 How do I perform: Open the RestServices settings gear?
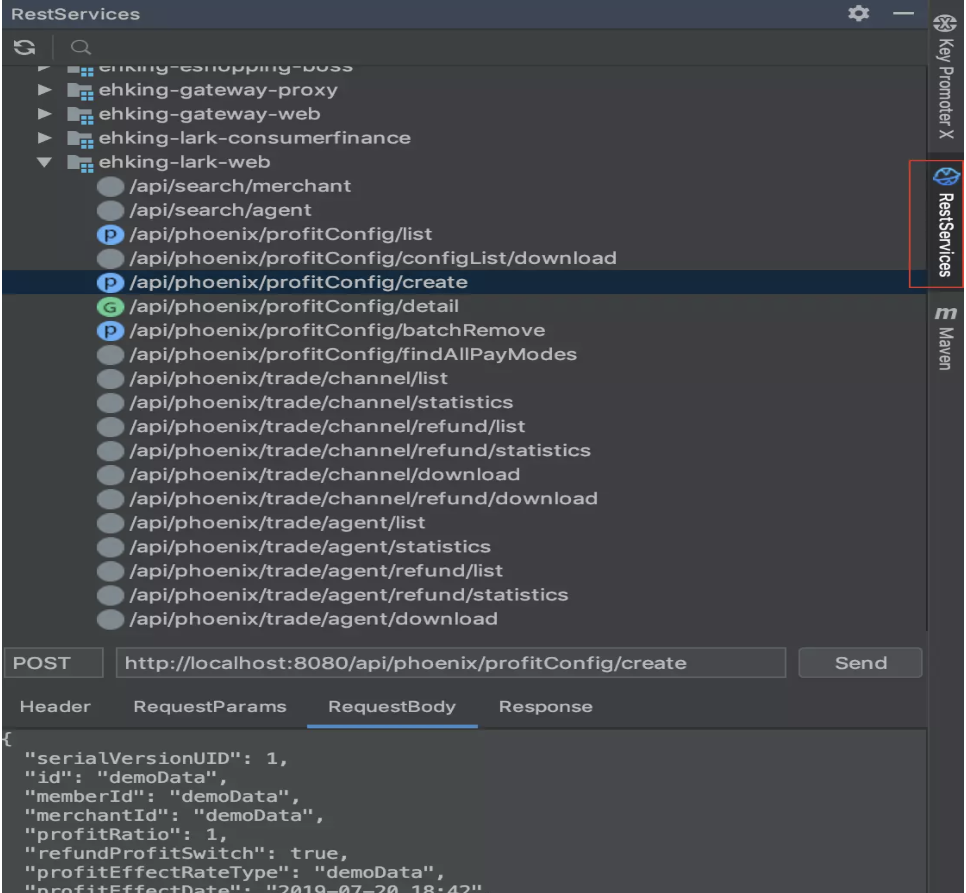tap(858, 13)
